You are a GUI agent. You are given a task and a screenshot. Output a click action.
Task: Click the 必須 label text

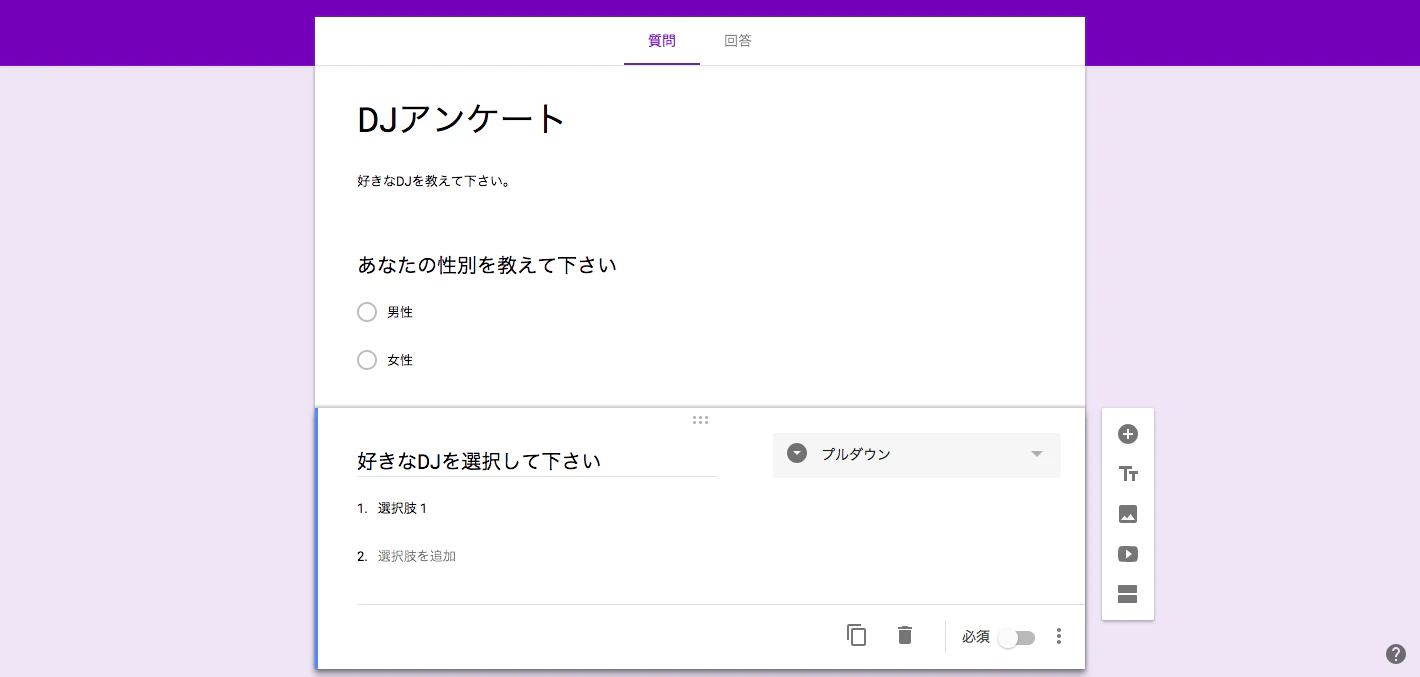click(x=976, y=637)
